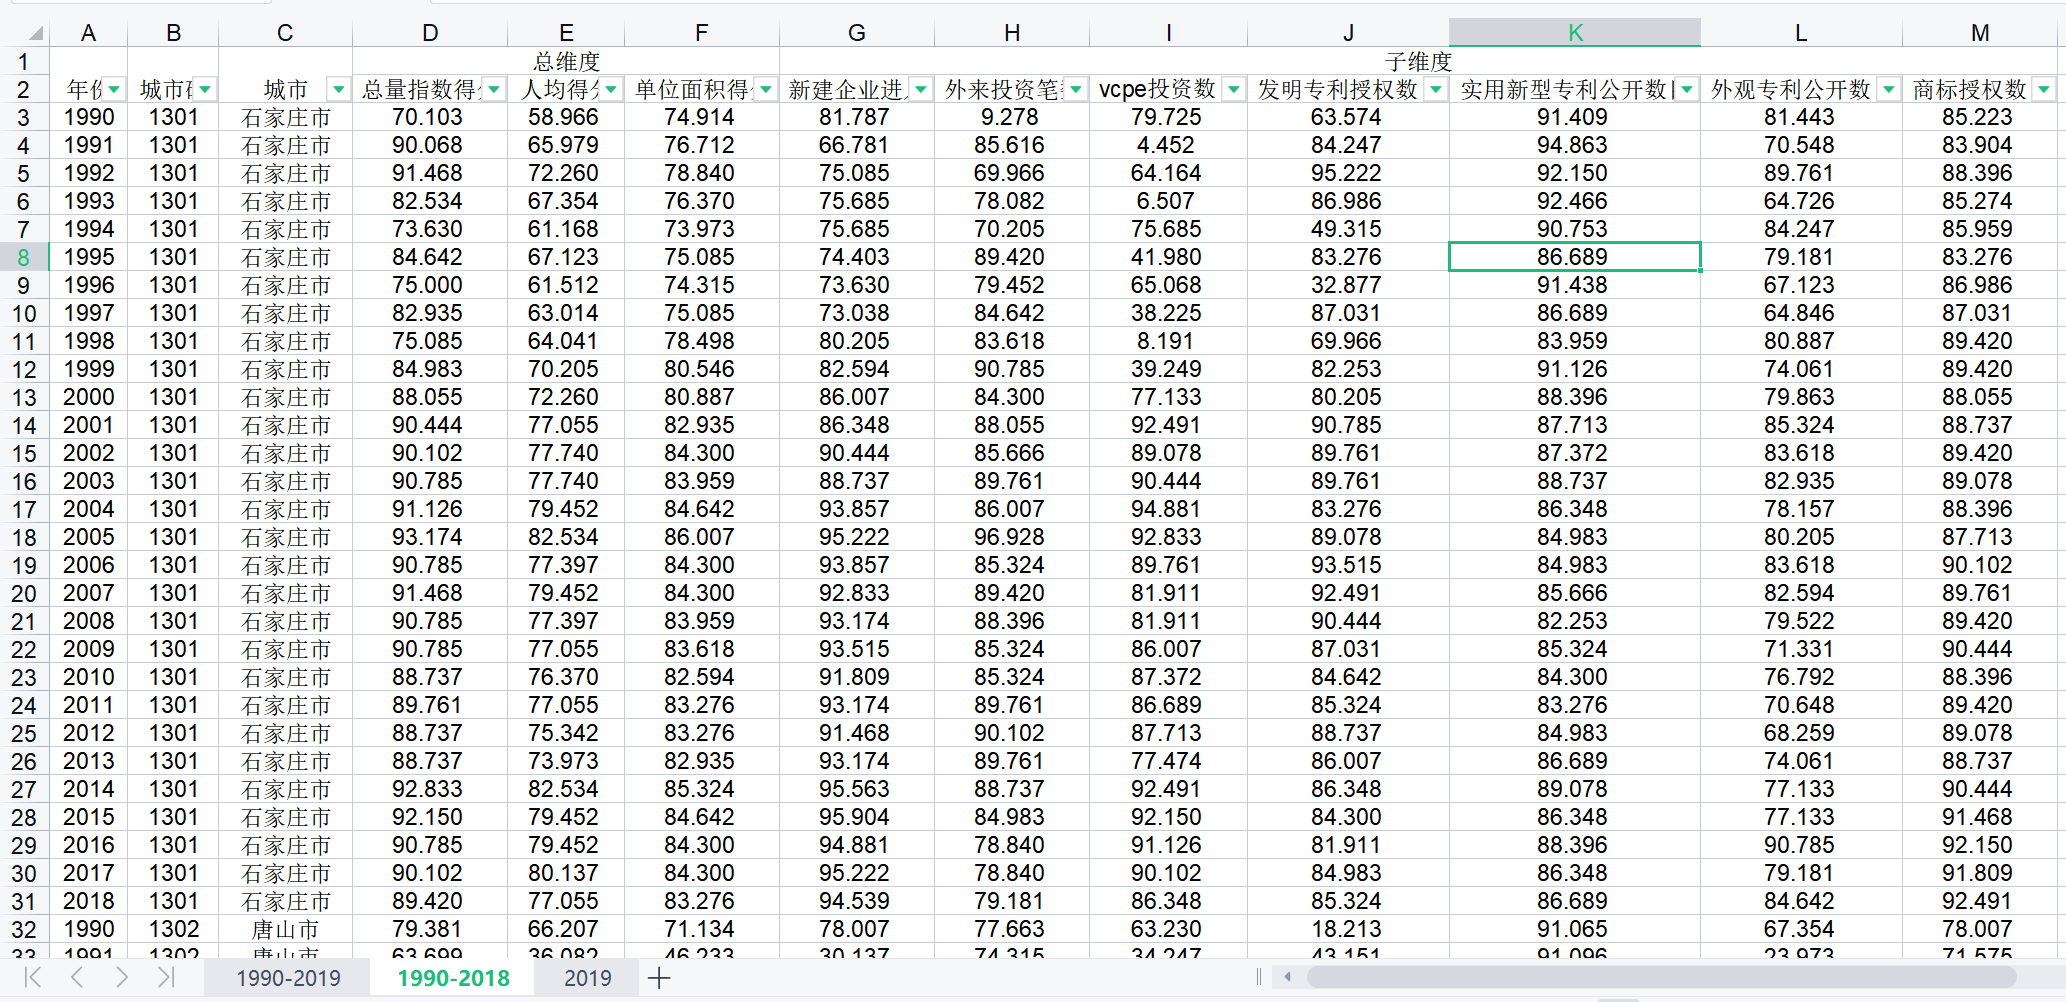Select cell J9 with value 32.877

tap(1348, 285)
